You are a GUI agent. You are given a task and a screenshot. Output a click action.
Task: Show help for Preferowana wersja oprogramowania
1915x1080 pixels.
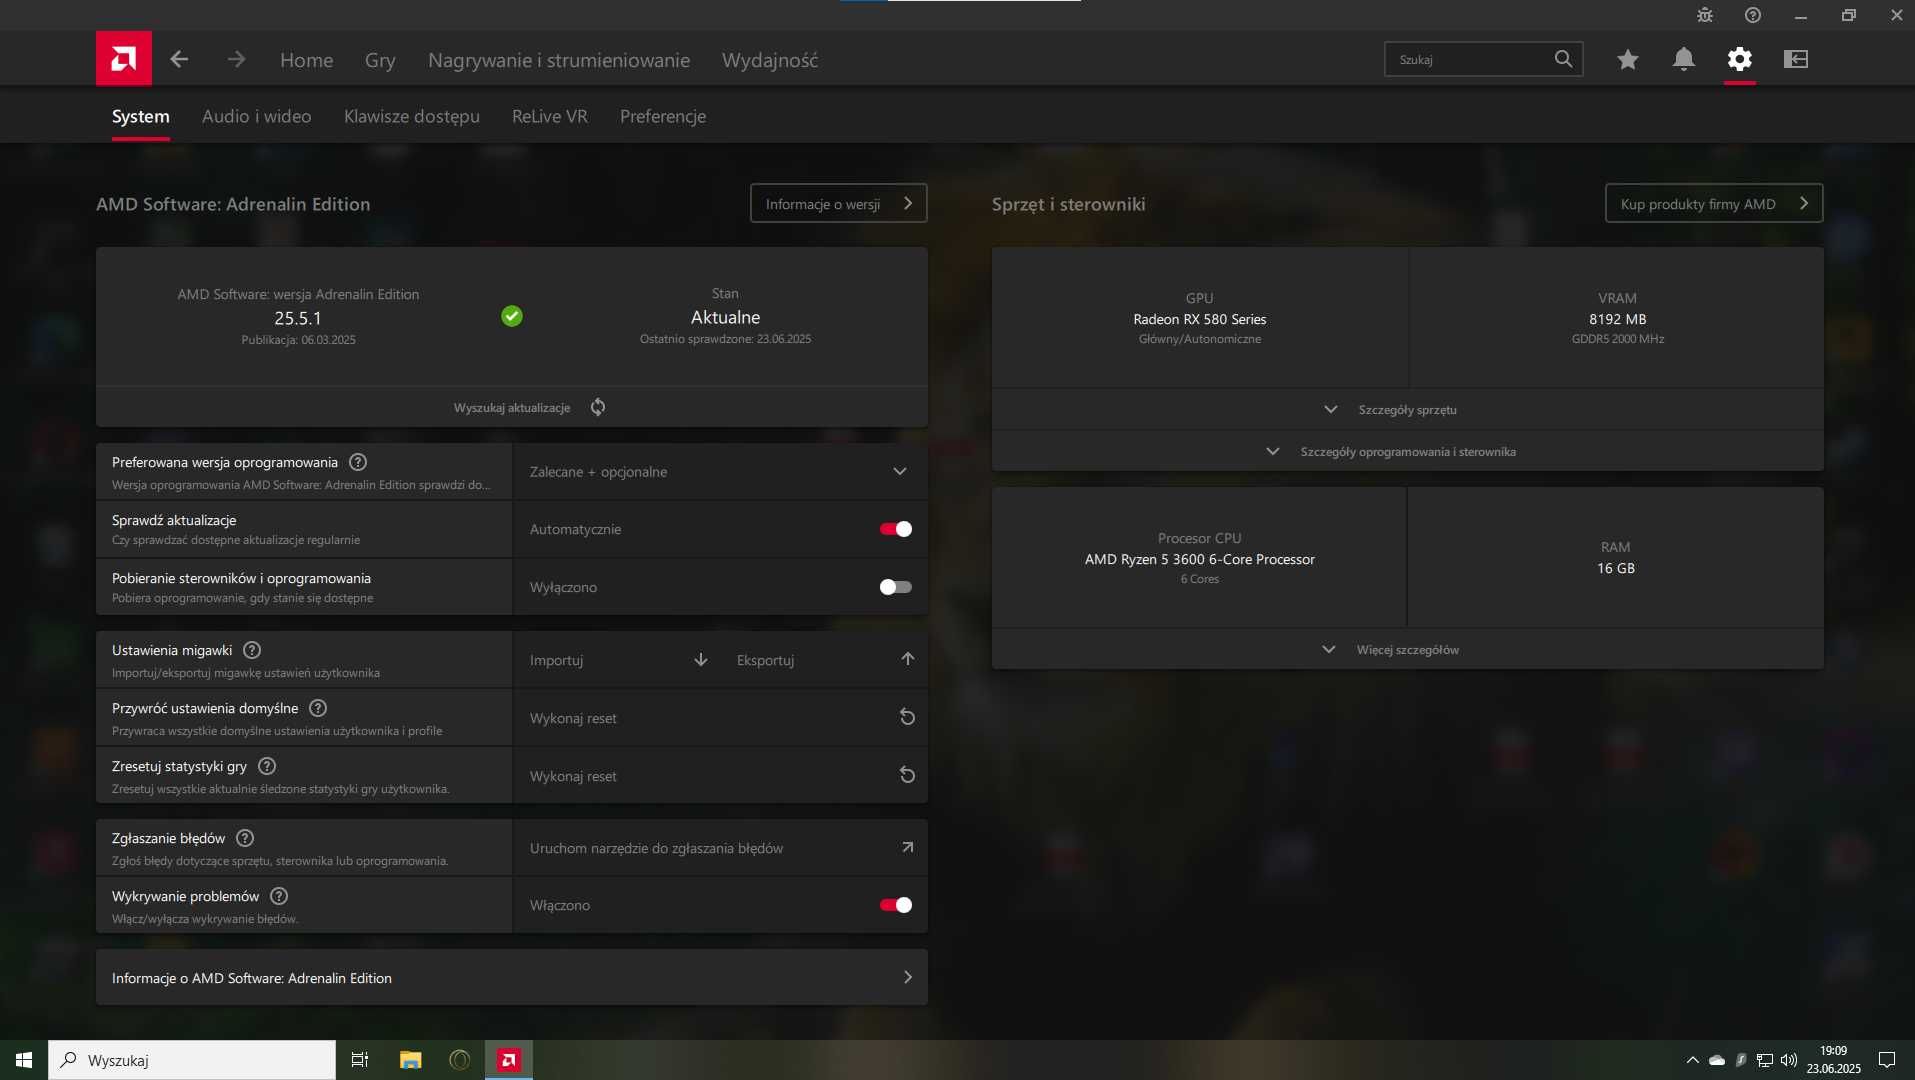[x=358, y=462]
